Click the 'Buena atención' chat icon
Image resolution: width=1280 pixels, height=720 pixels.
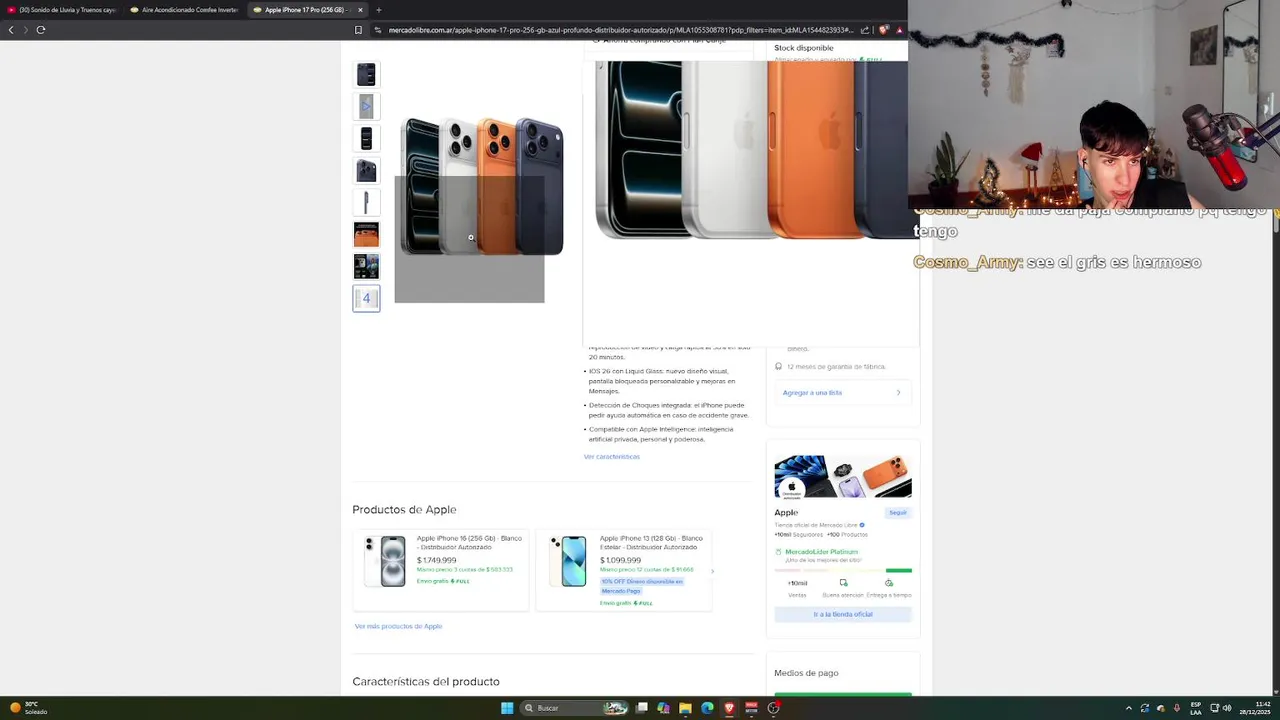(x=843, y=582)
